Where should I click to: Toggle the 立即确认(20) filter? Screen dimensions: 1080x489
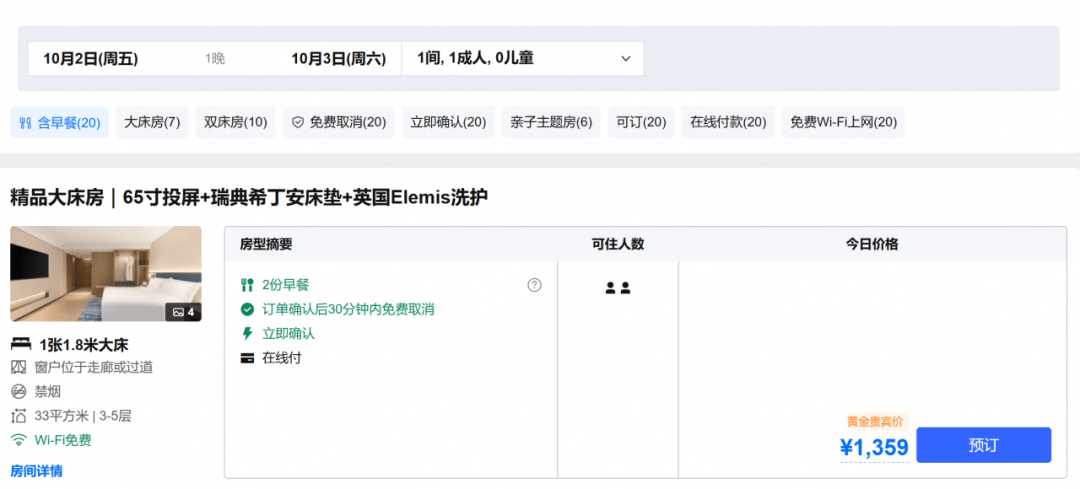click(448, 123)
